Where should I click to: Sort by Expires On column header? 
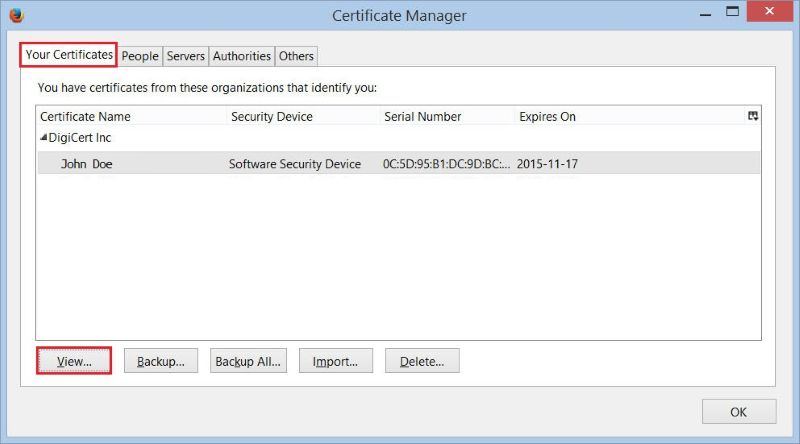630,116
